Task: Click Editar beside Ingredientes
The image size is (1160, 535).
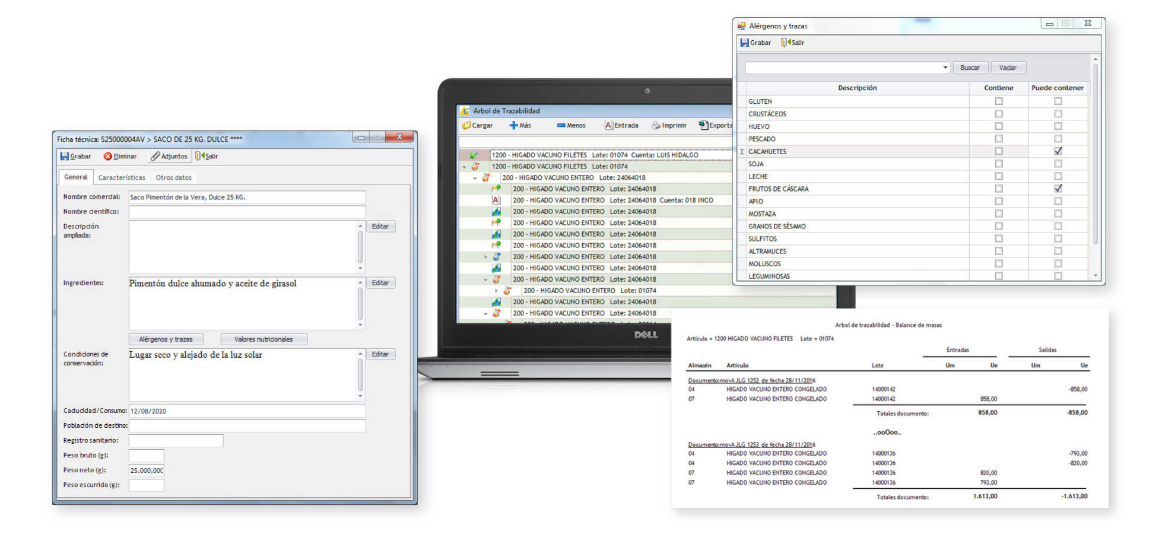Action: click(x=380, y=283)
